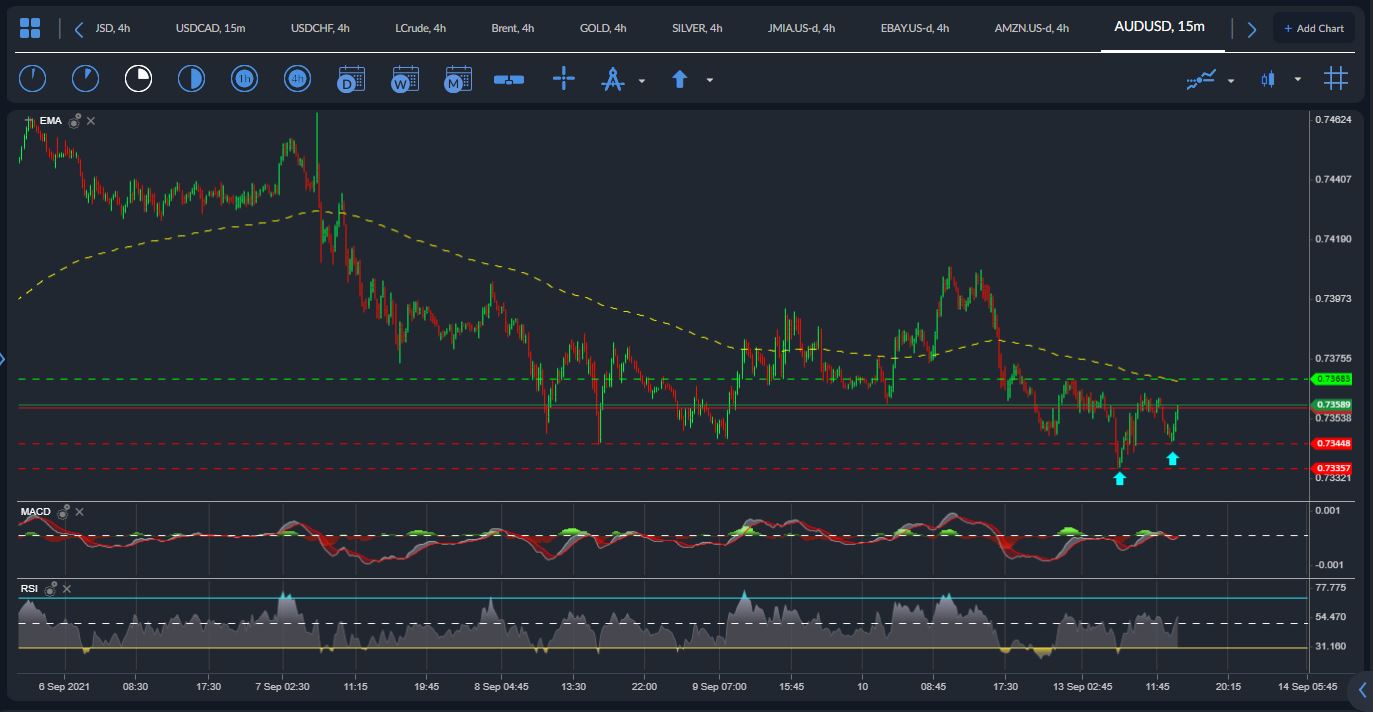Toggle the chart grid display
The width and height of the screenshot is (1373, 712).
[1335, 78]
